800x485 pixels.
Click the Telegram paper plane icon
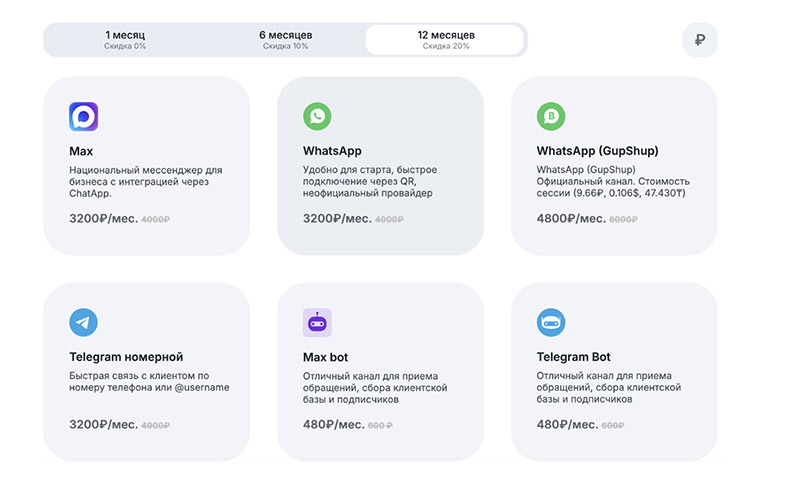click(83, 322)
